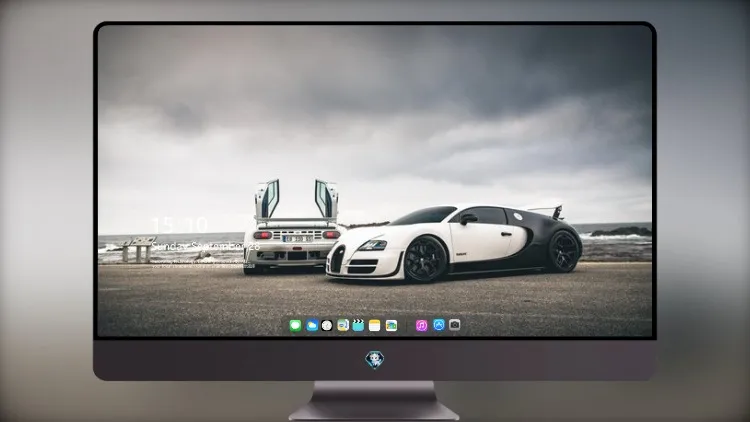Open the green Messages dock icon
Screen dimensions: 750x422
(x=296, y=325)
